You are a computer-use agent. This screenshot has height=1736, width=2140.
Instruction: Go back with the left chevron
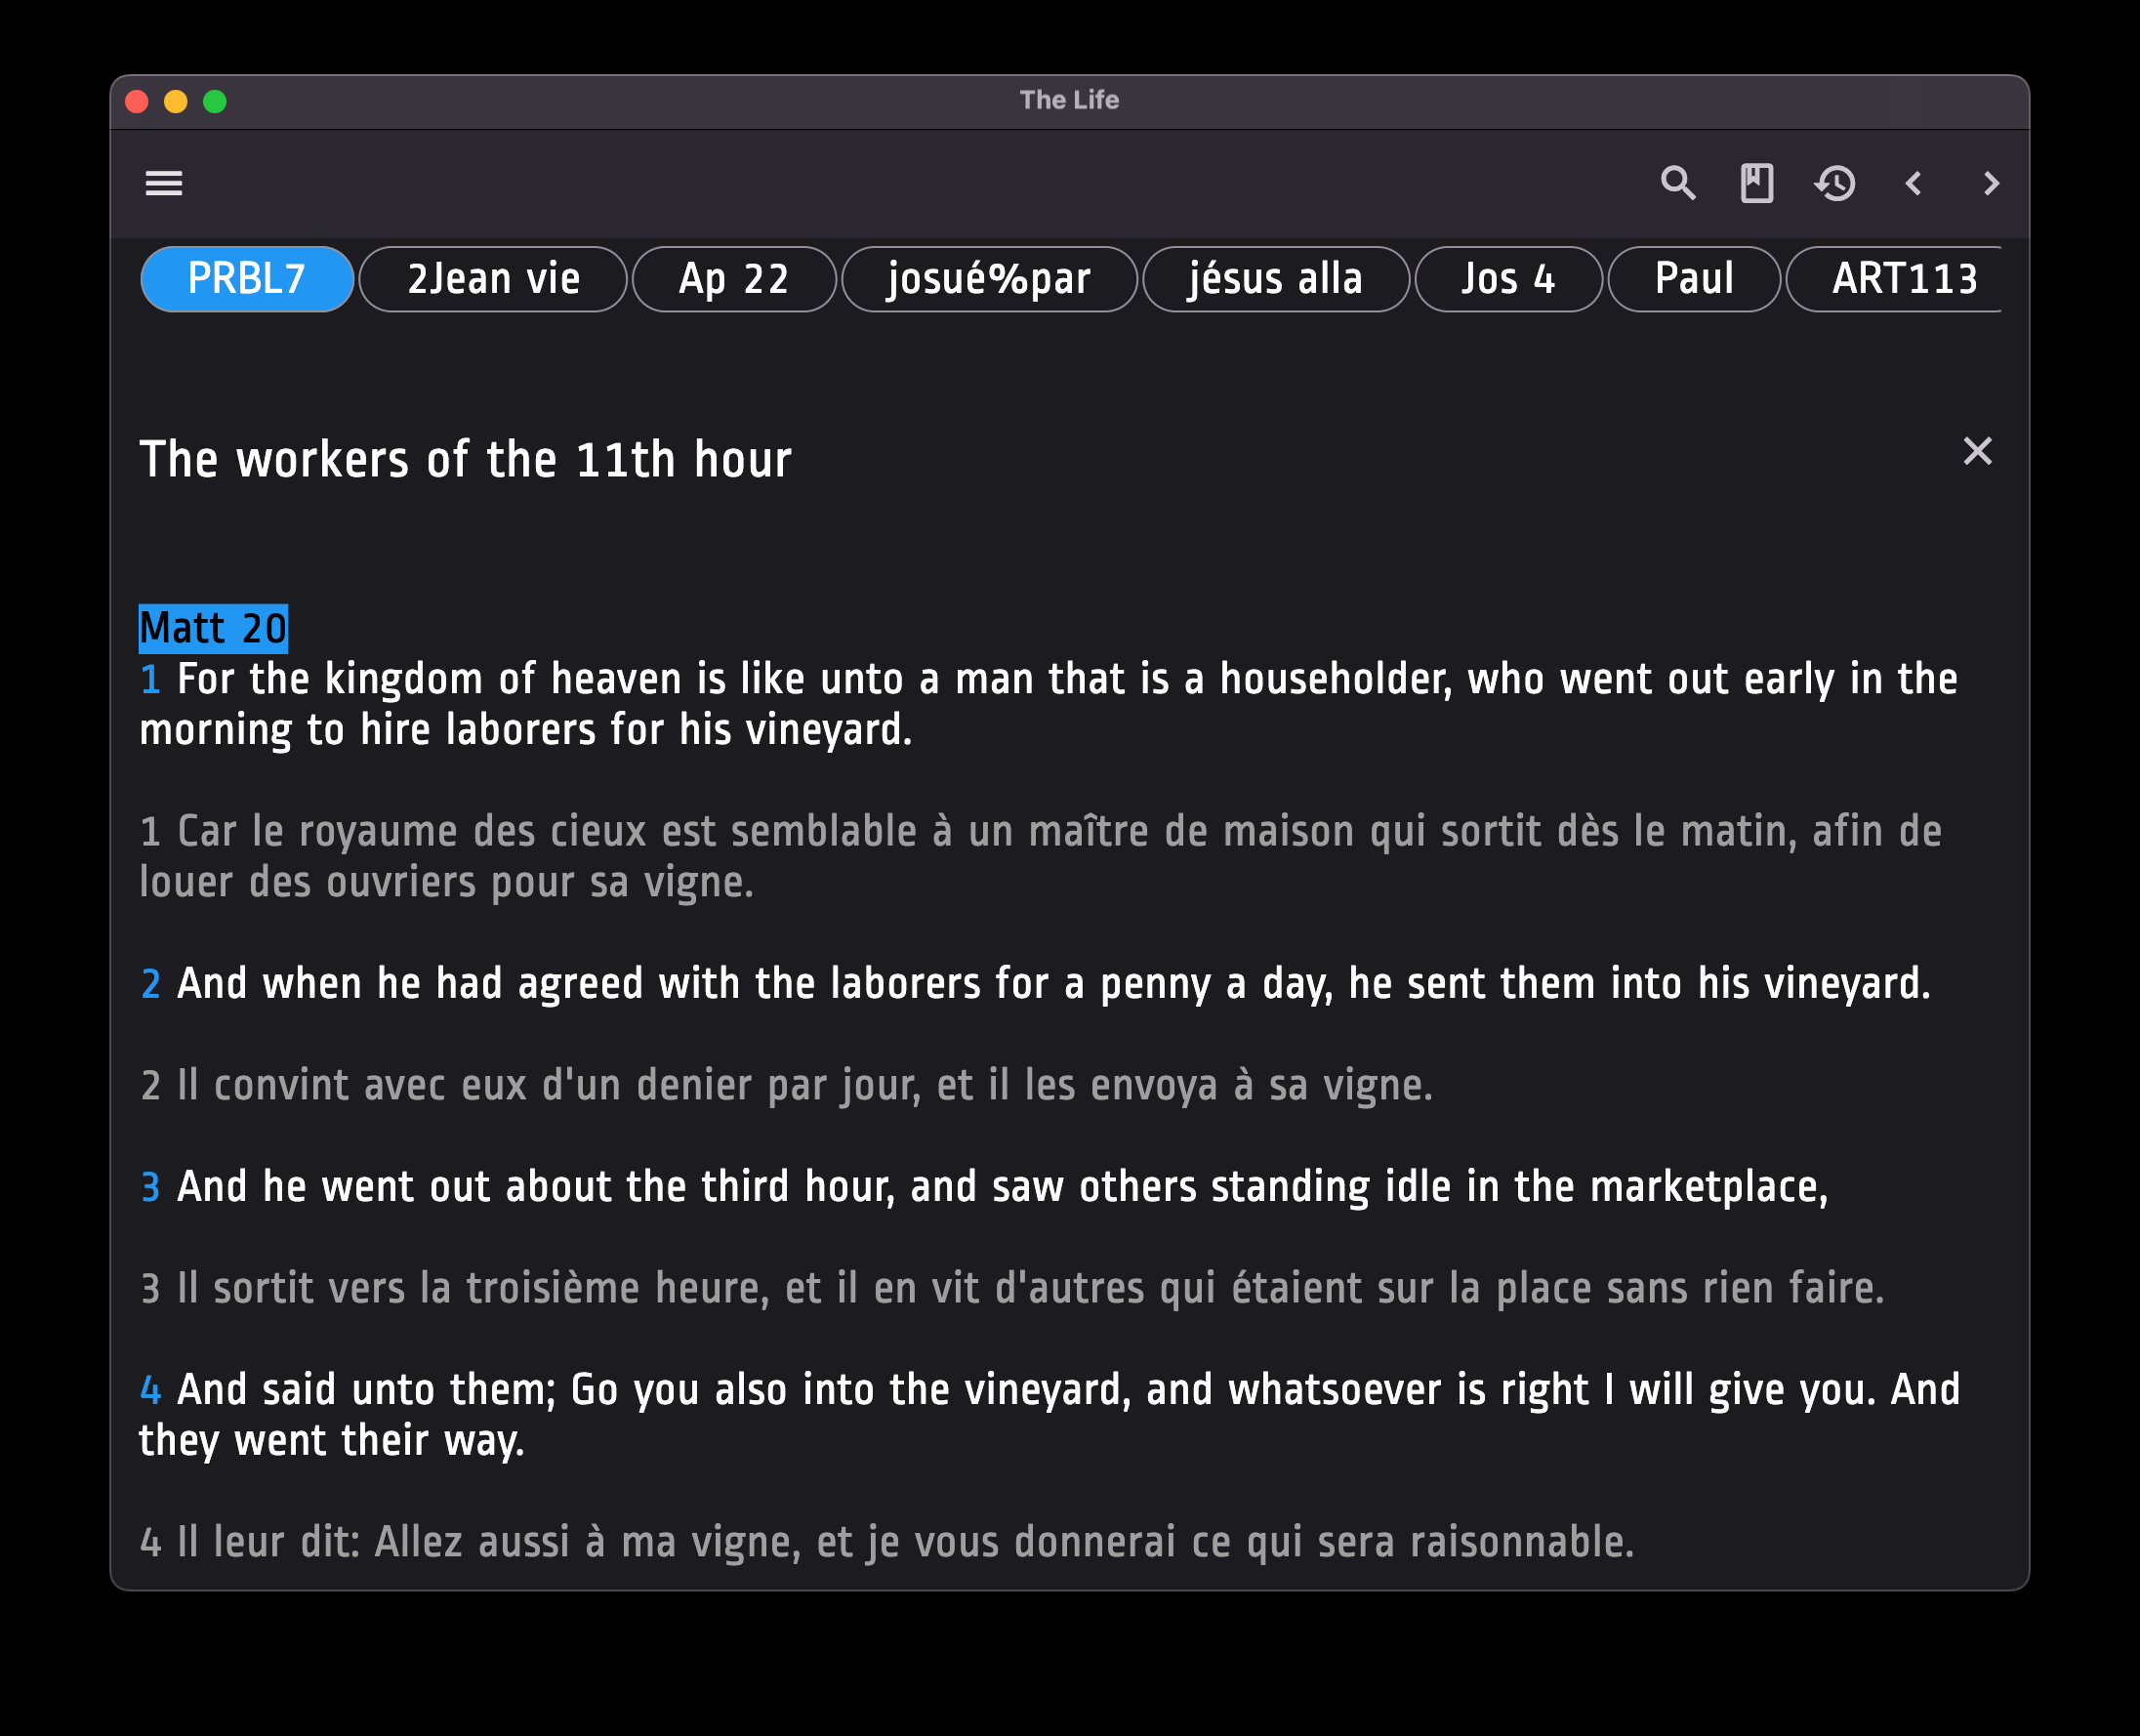click(x=1914, y=184)
